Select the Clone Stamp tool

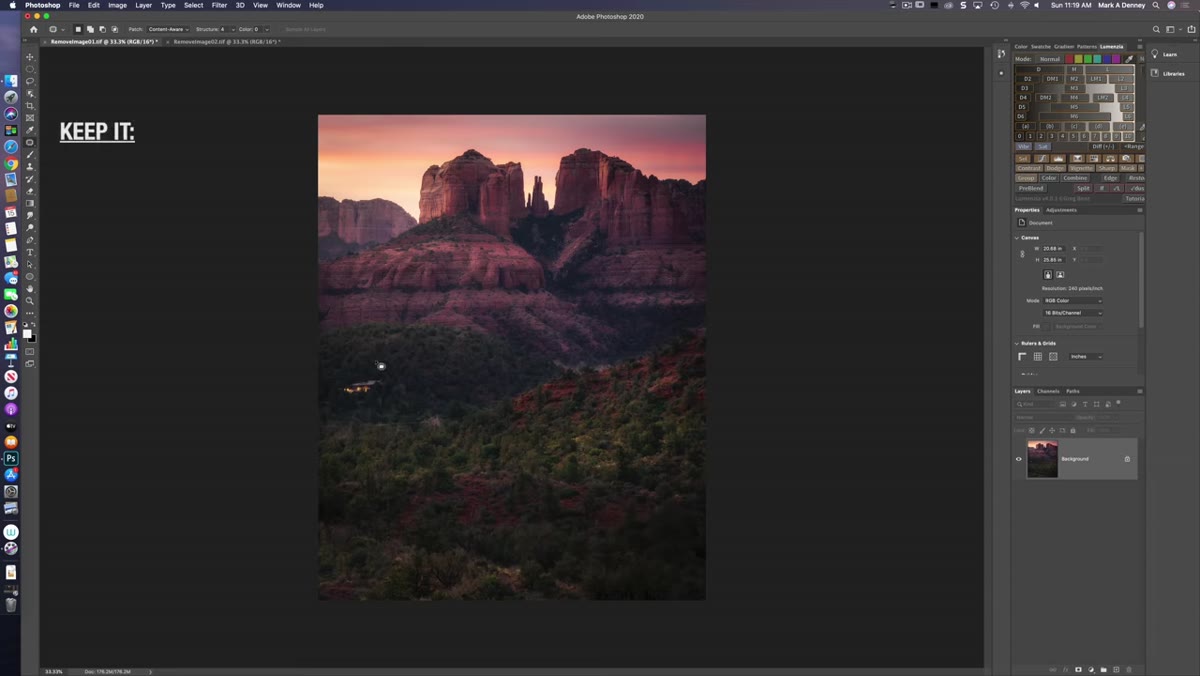pos(30,166)
